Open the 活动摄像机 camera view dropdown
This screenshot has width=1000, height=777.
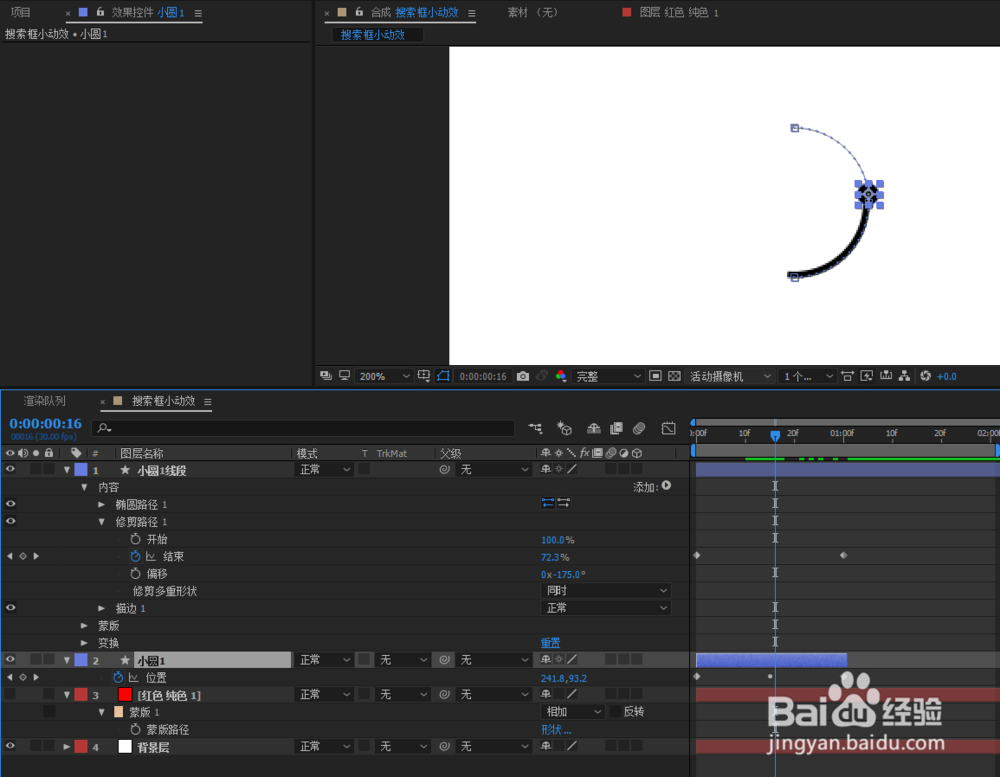[x=730, y=376]
